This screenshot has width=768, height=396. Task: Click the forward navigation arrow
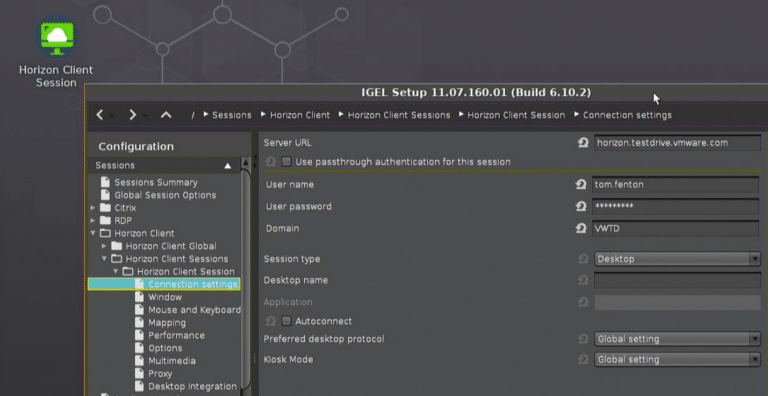click(132, 115)
